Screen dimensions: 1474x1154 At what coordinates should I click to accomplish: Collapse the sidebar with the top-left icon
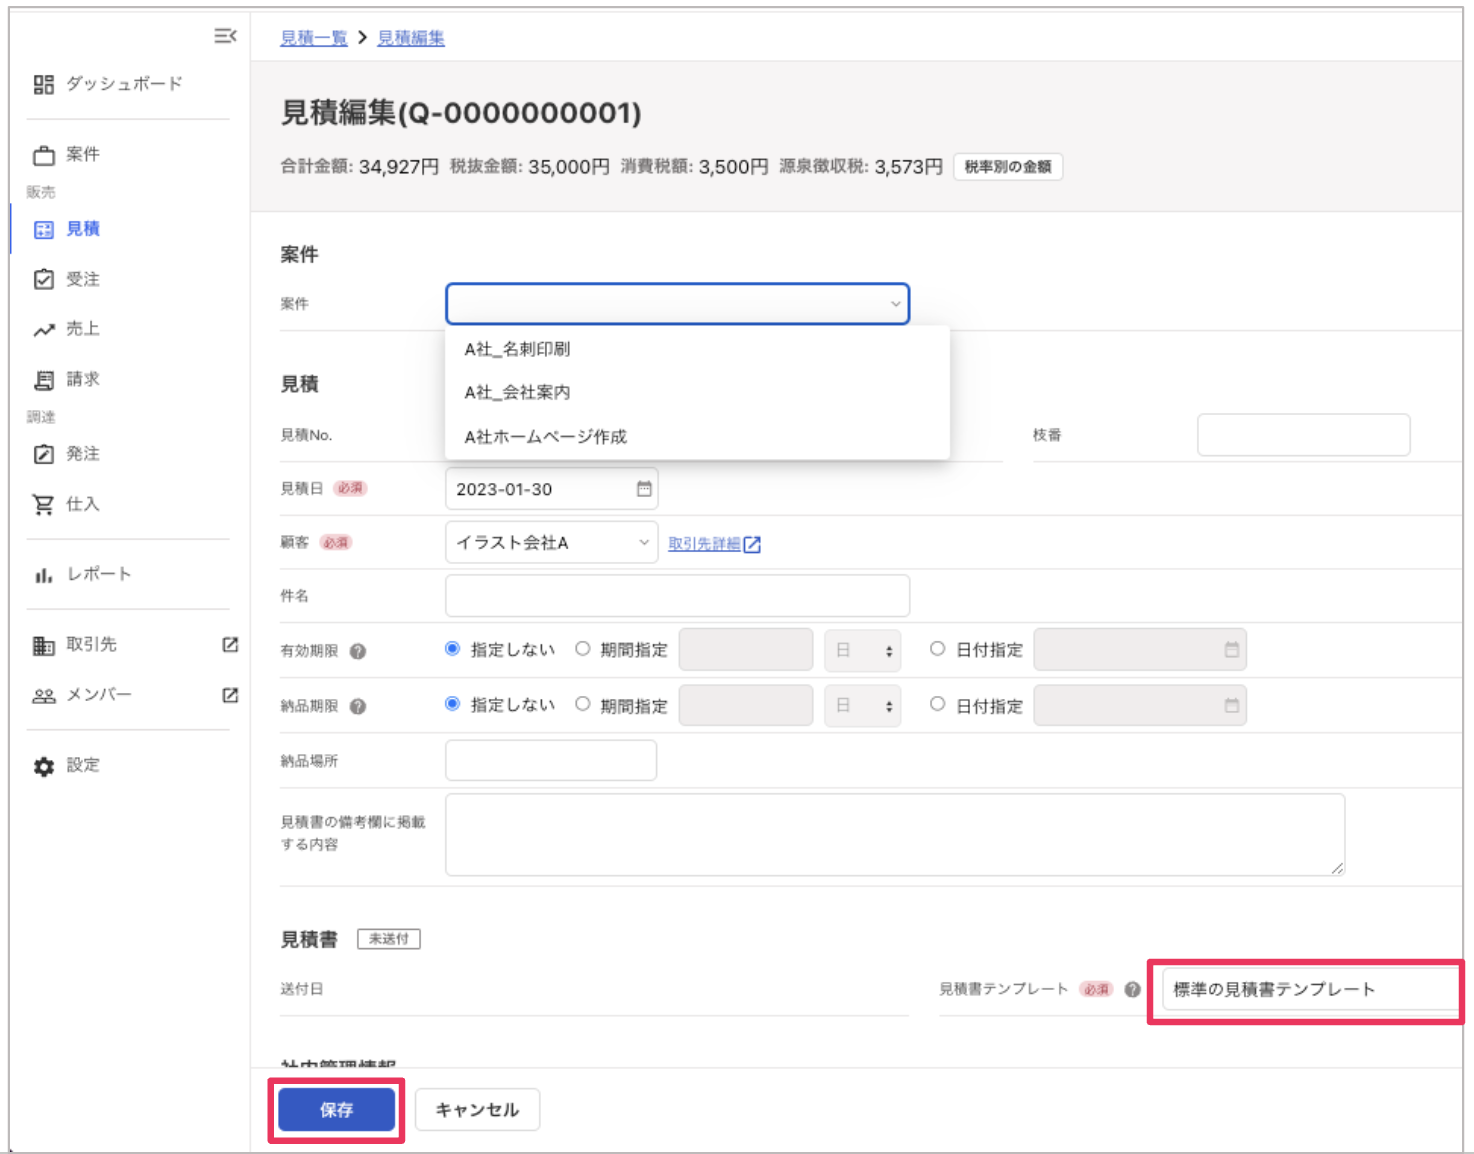tap(224, 37)
